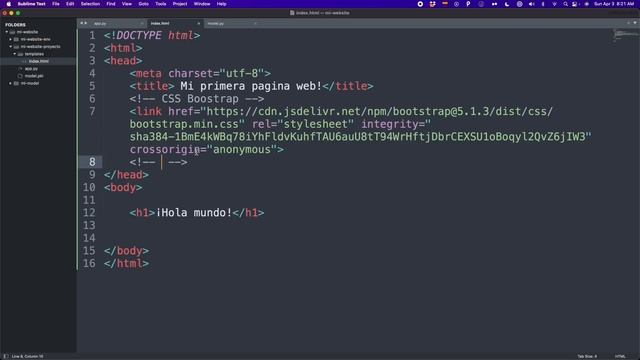
Task: Collapse the mi-website root folder
Action: [x=7, y=32]
